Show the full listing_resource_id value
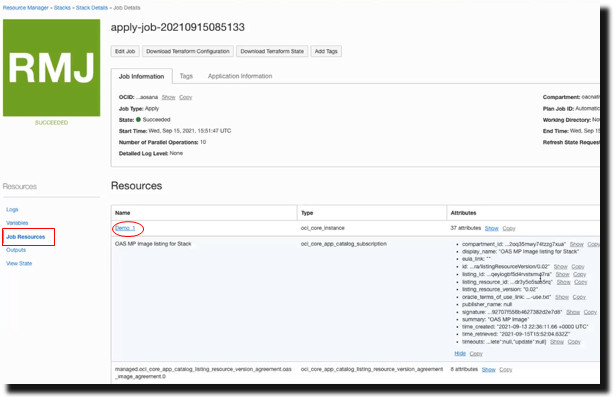 point(563,282)
